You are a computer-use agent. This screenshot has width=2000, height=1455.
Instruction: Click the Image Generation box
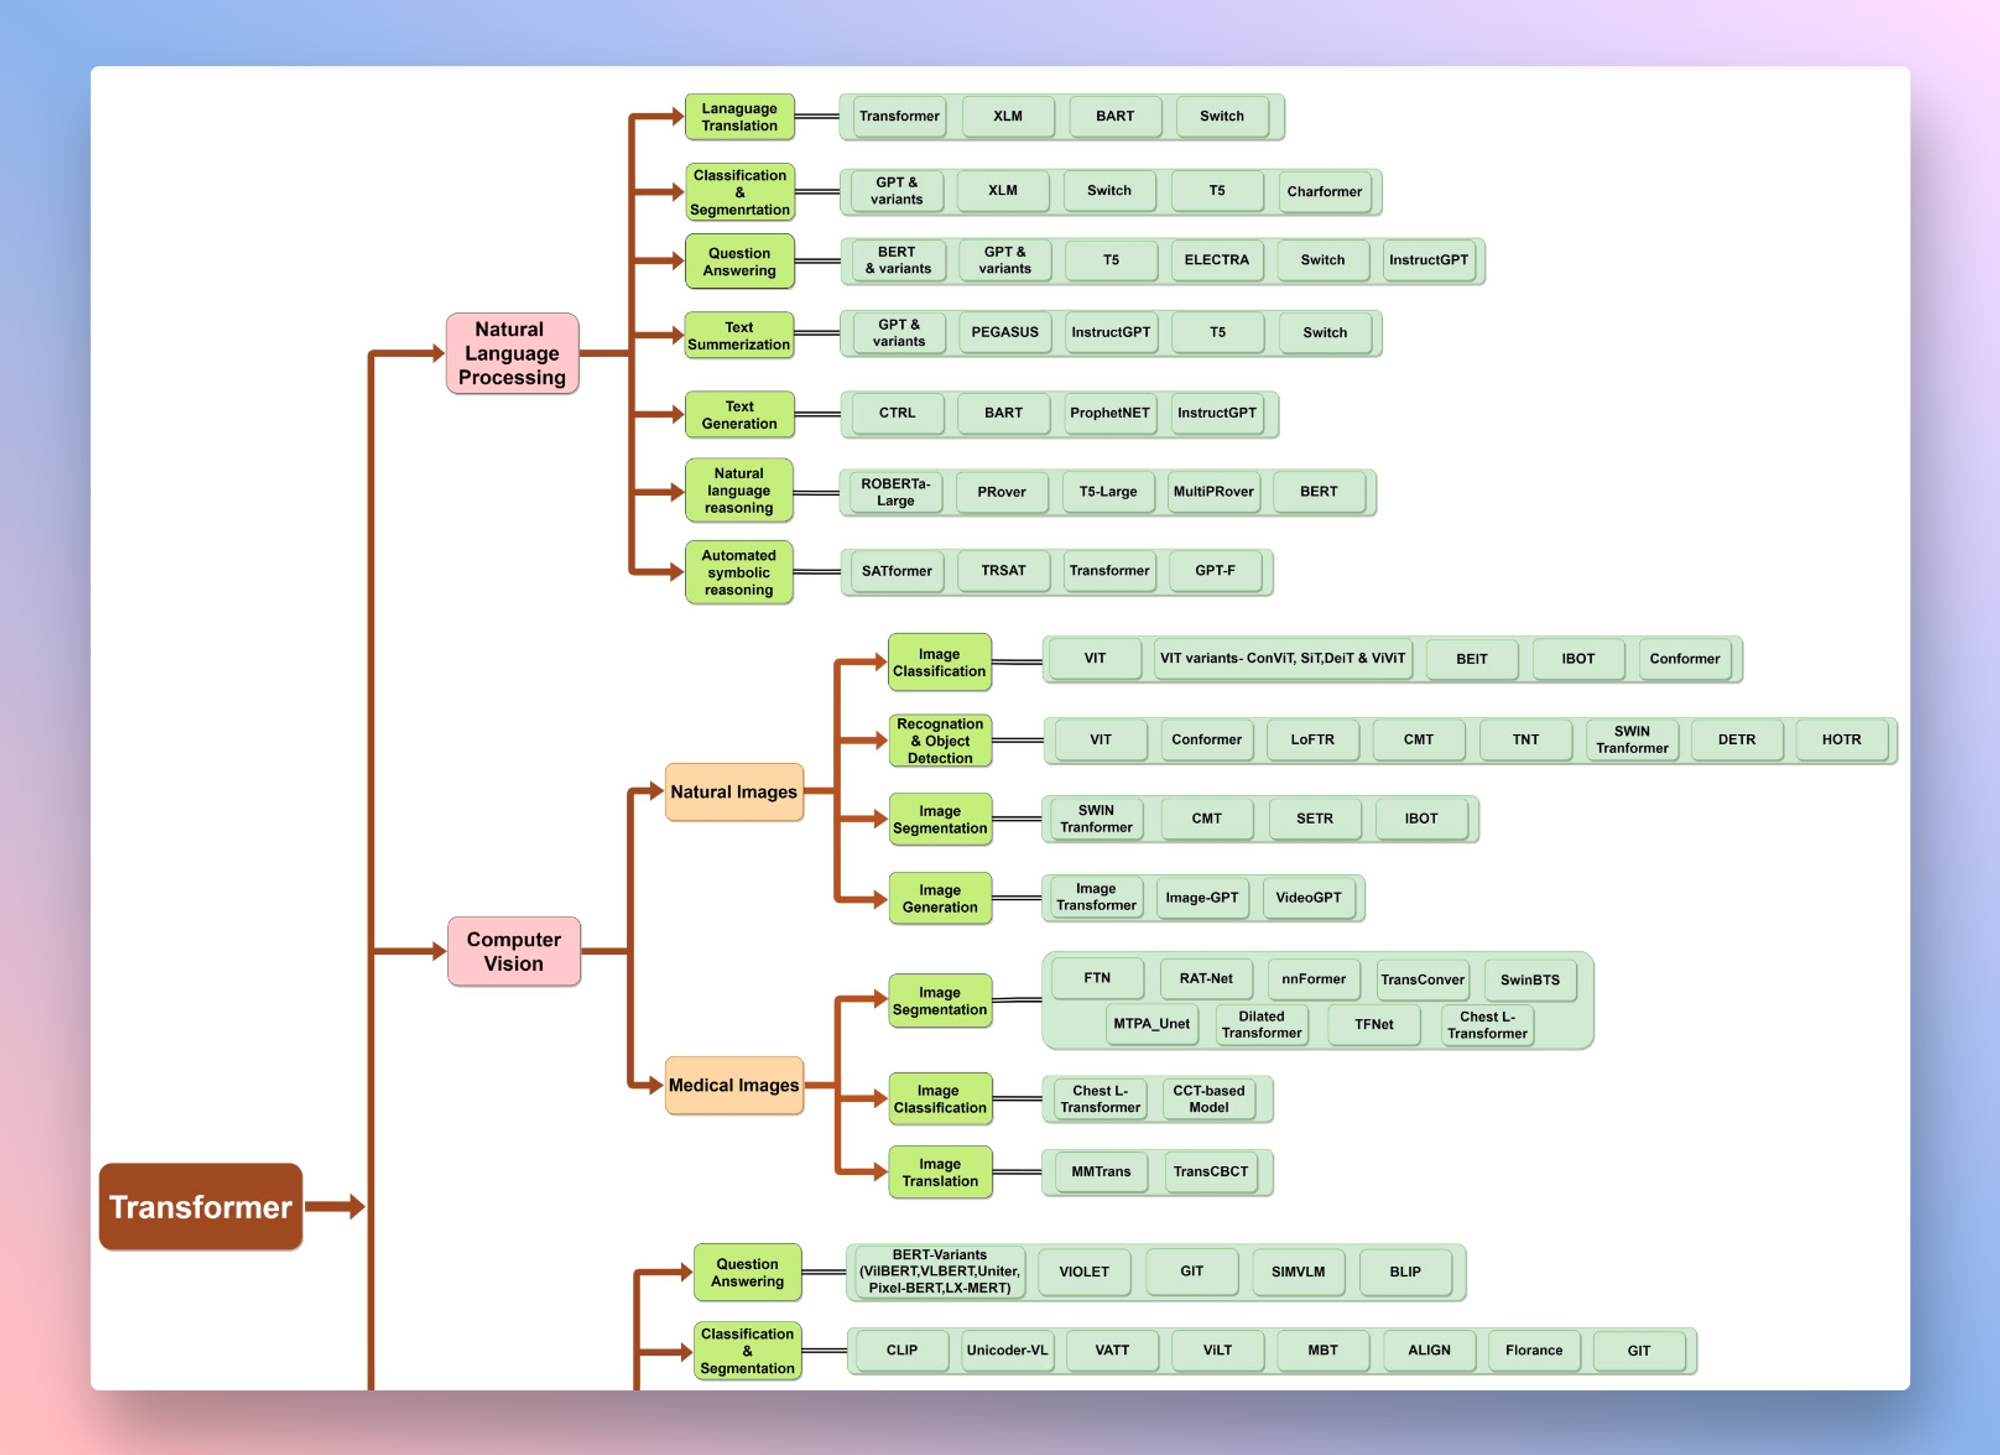[x=940, y=898]
